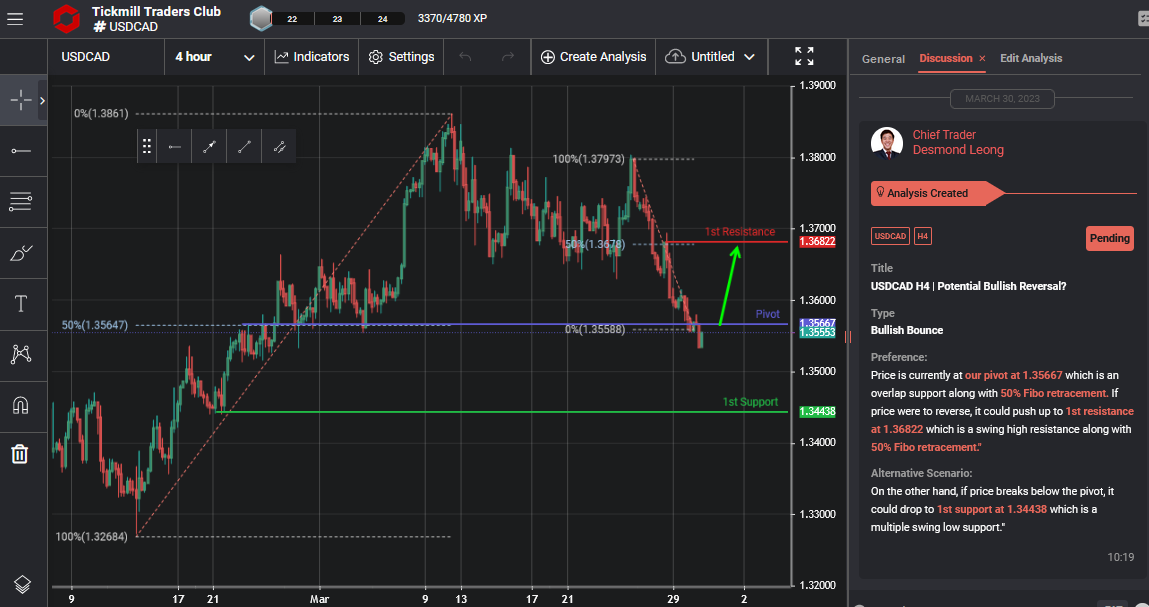Choose arrow line in floating toolbar

[x=210, y=147]
